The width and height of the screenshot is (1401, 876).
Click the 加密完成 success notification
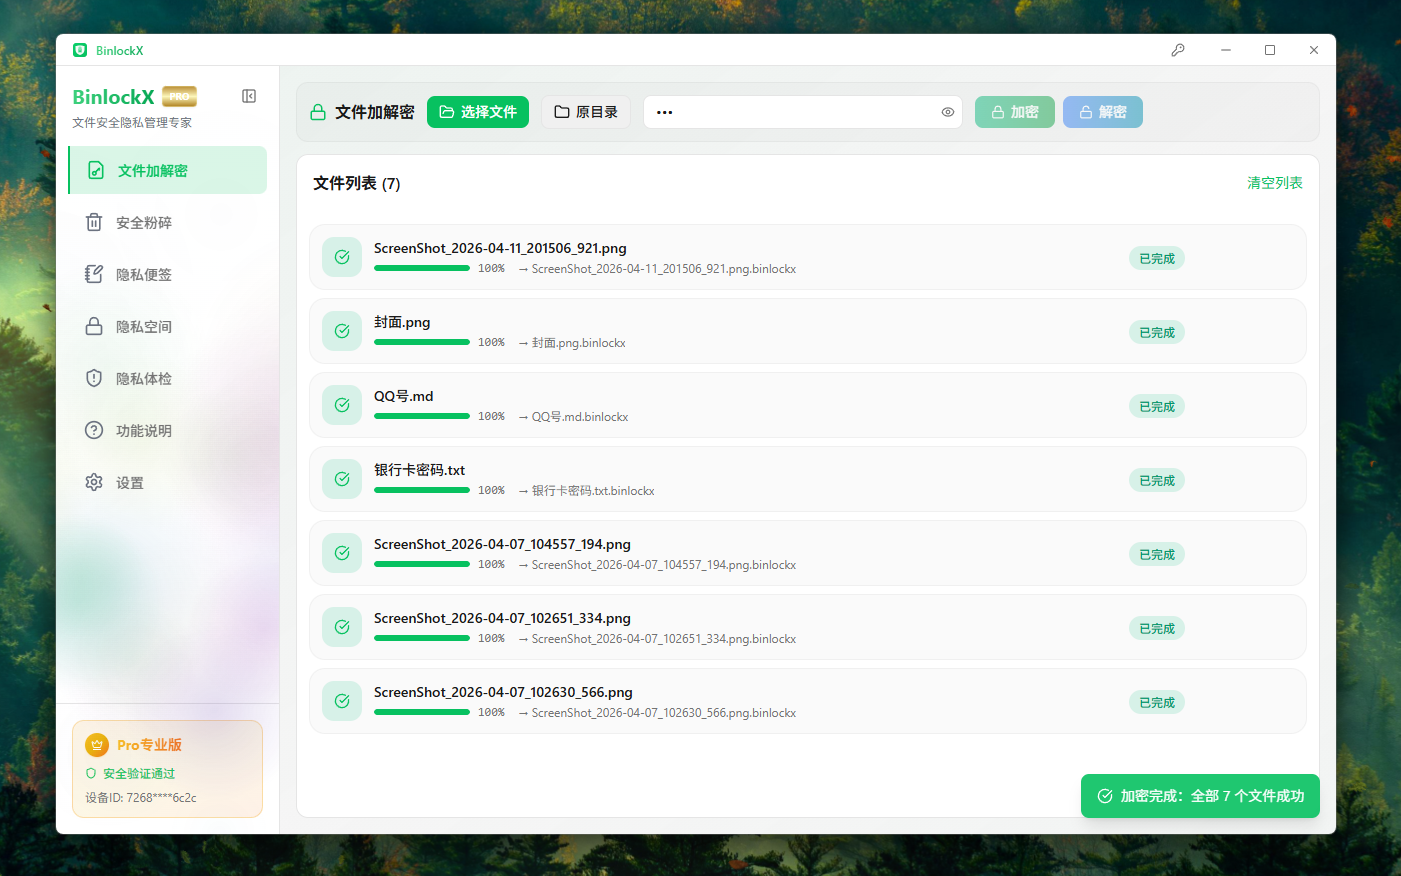[x=1200, y=796]
